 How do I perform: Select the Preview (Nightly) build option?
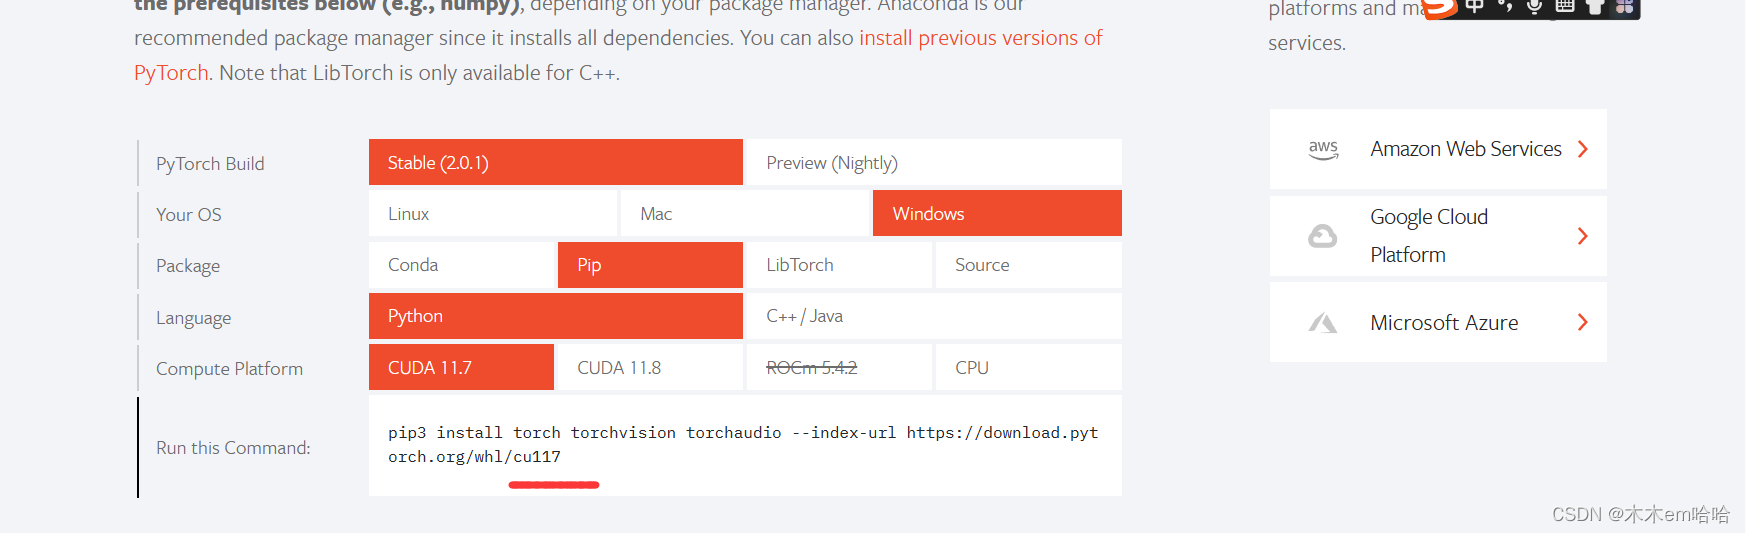coord(934,163)
